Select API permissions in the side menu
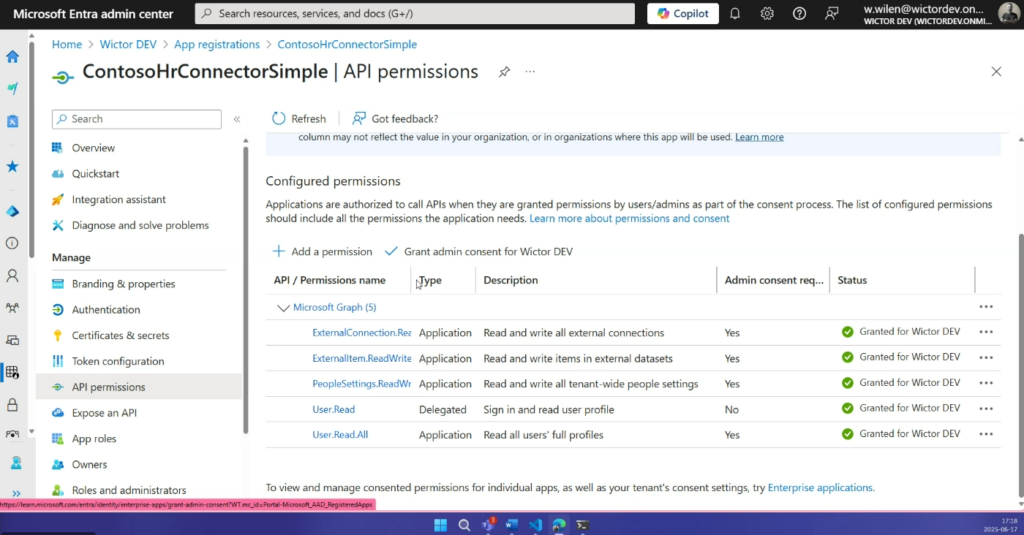Screen dimensions: 1024x535 (138, 387)
